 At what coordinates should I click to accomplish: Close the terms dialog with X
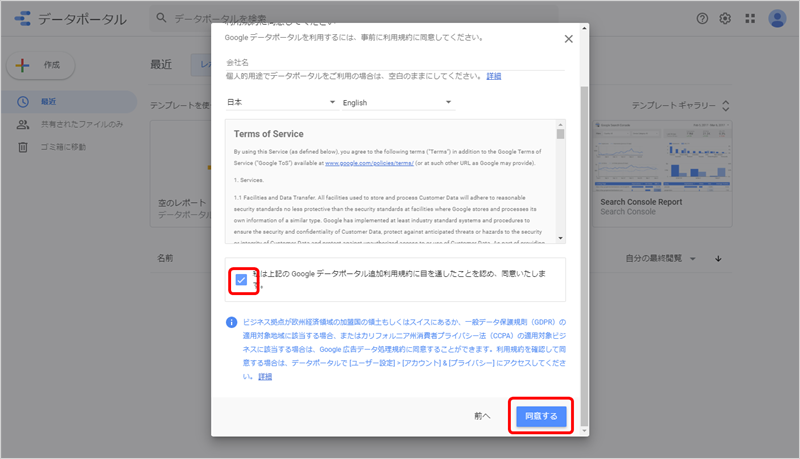point(568,39)
